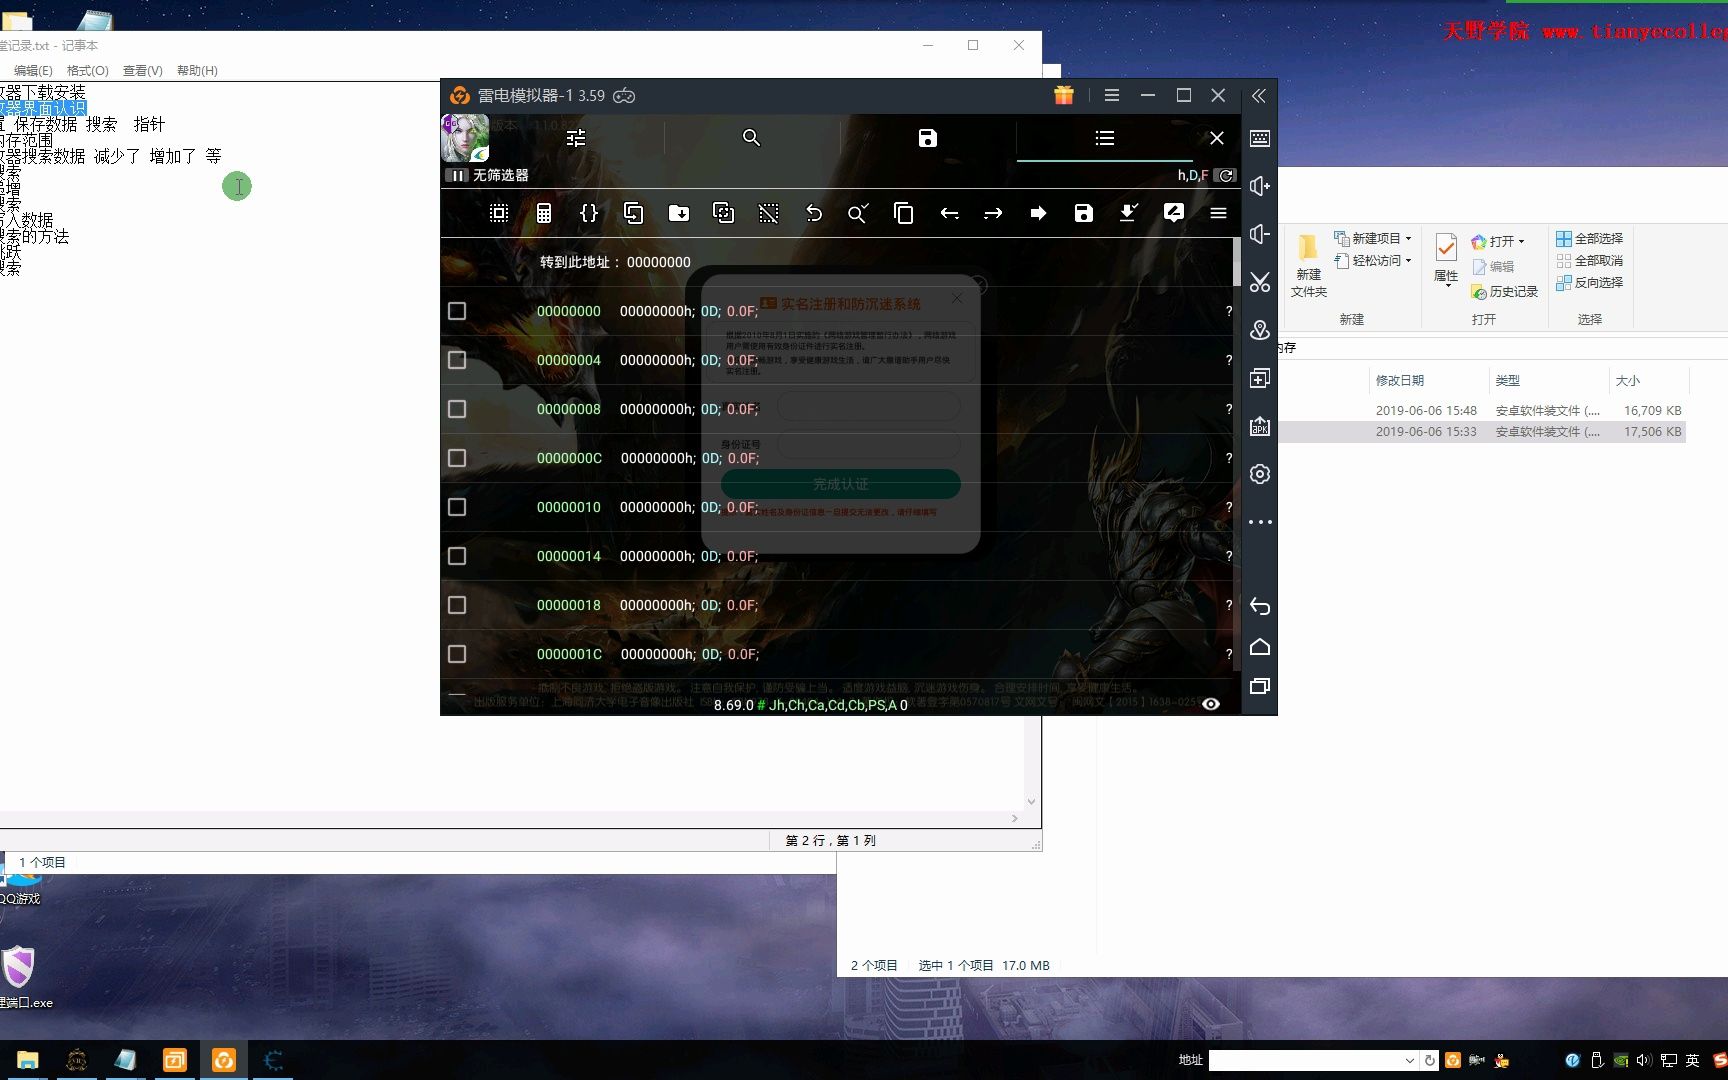Open the emulator settings gear icon
Viewport: 1728px width, 1080px height.
pyautogui.click(x=1260, y=474)
